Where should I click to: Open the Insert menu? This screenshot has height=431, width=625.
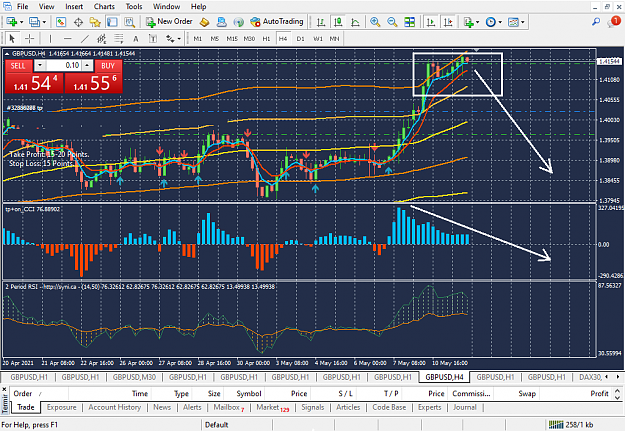click(x=74, y=6)
